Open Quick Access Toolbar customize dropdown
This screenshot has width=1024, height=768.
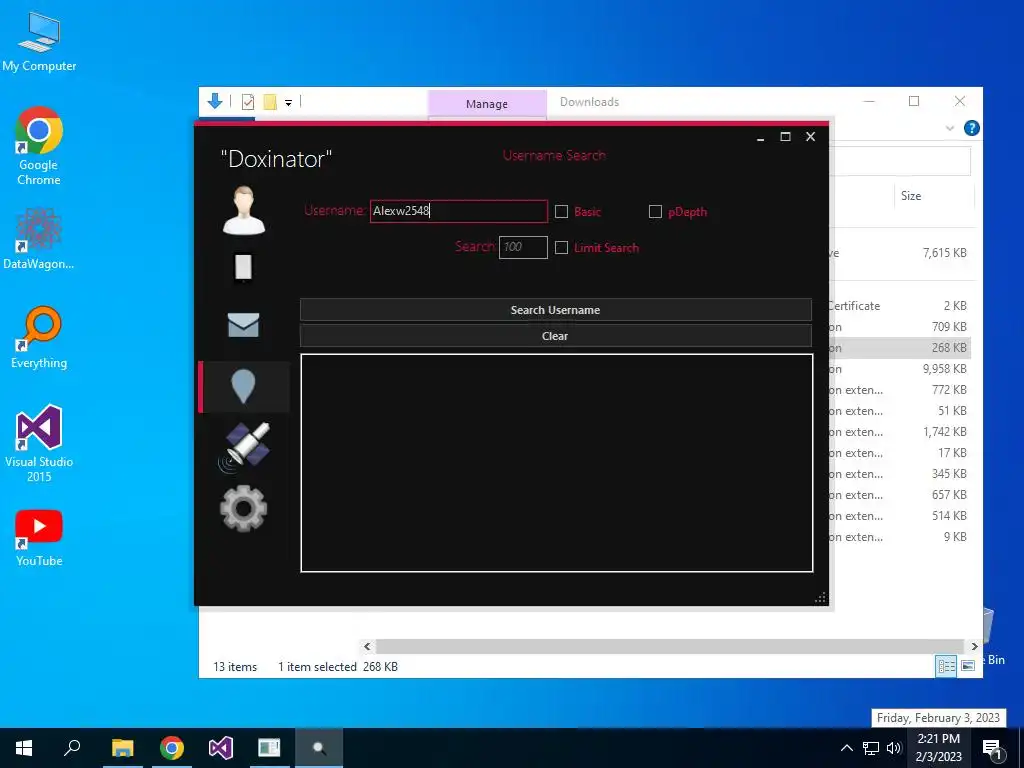[288, 103]
